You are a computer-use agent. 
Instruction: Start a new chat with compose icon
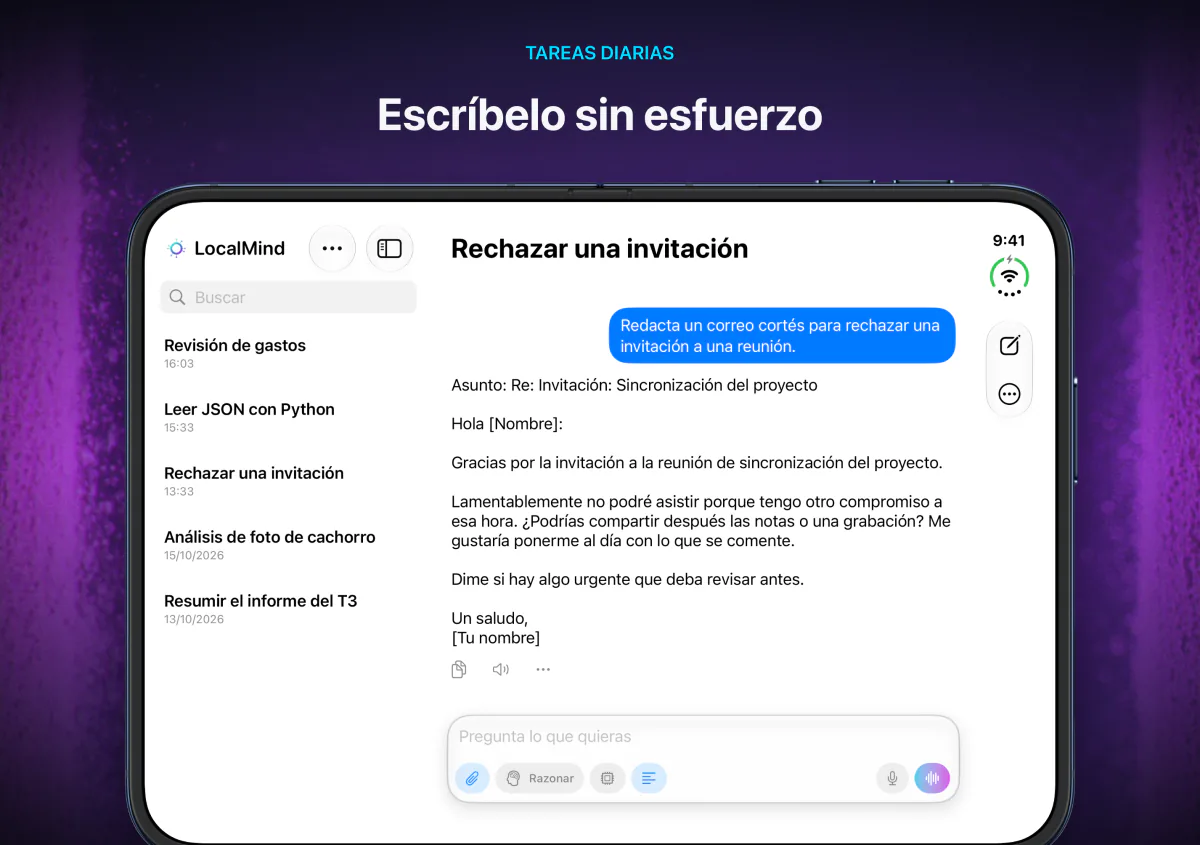click(1009, 346)
